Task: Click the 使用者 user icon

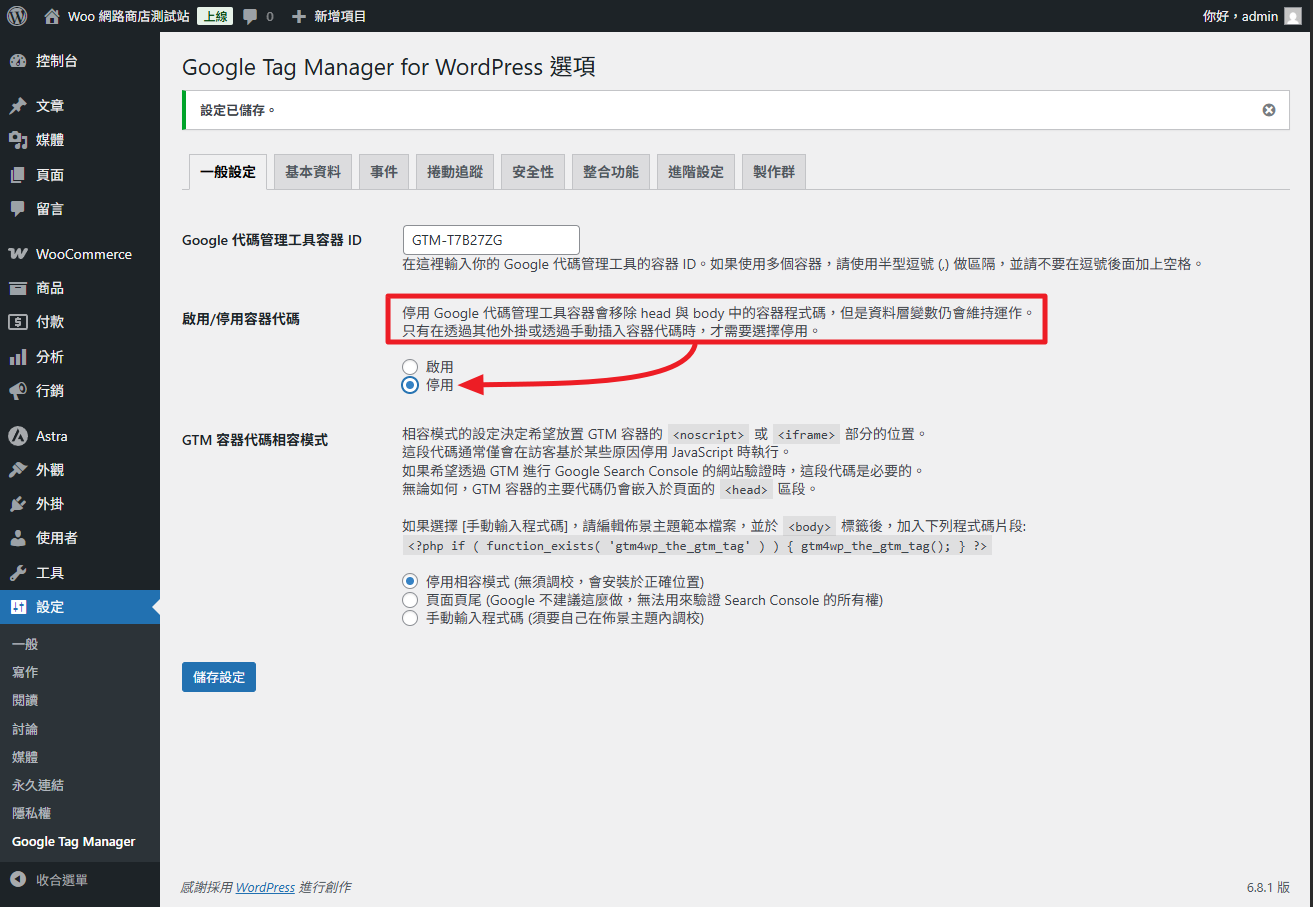Action: [18, 538]
